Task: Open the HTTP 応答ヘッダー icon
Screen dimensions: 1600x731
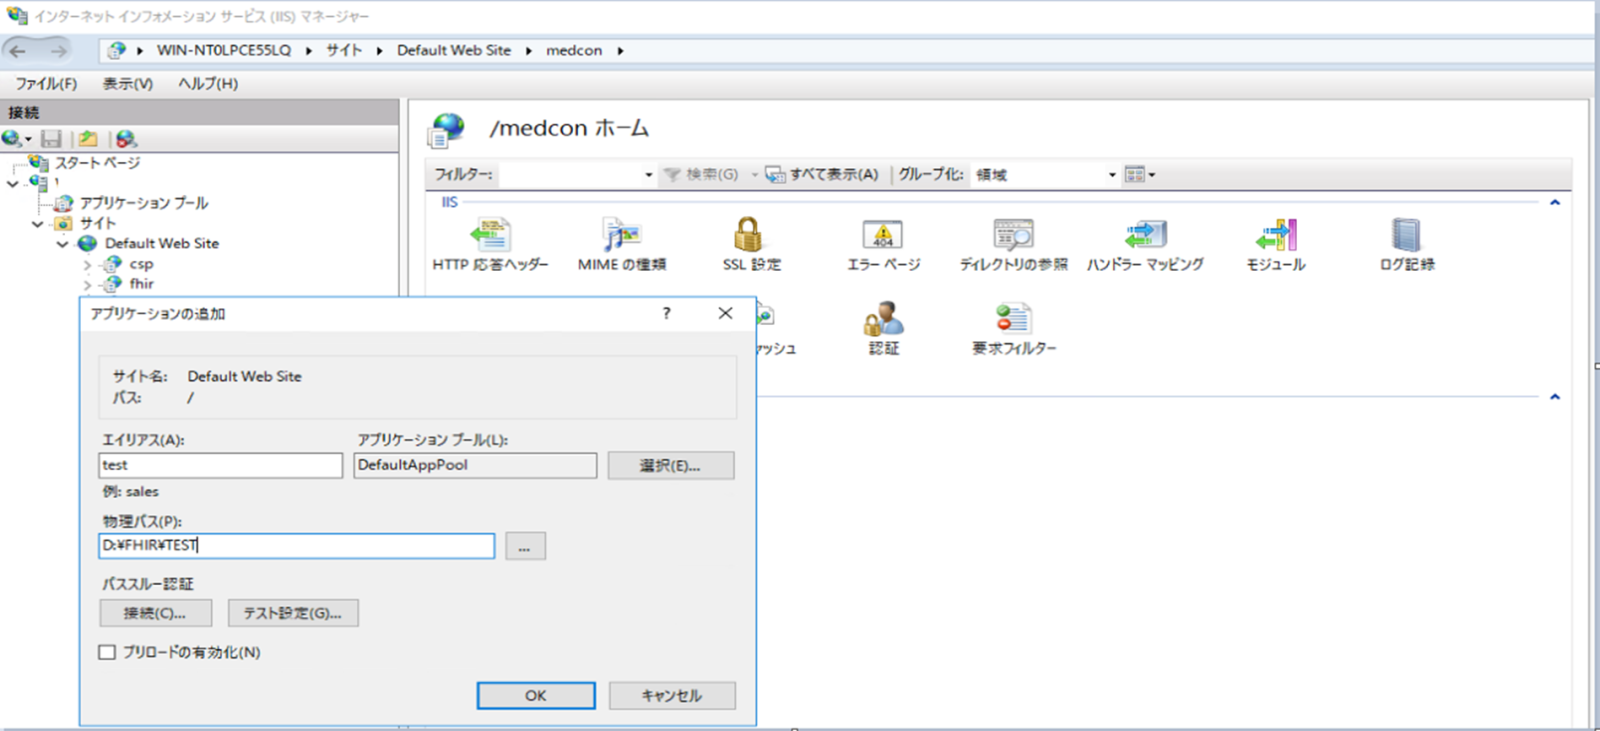Action: click(490, 236)
